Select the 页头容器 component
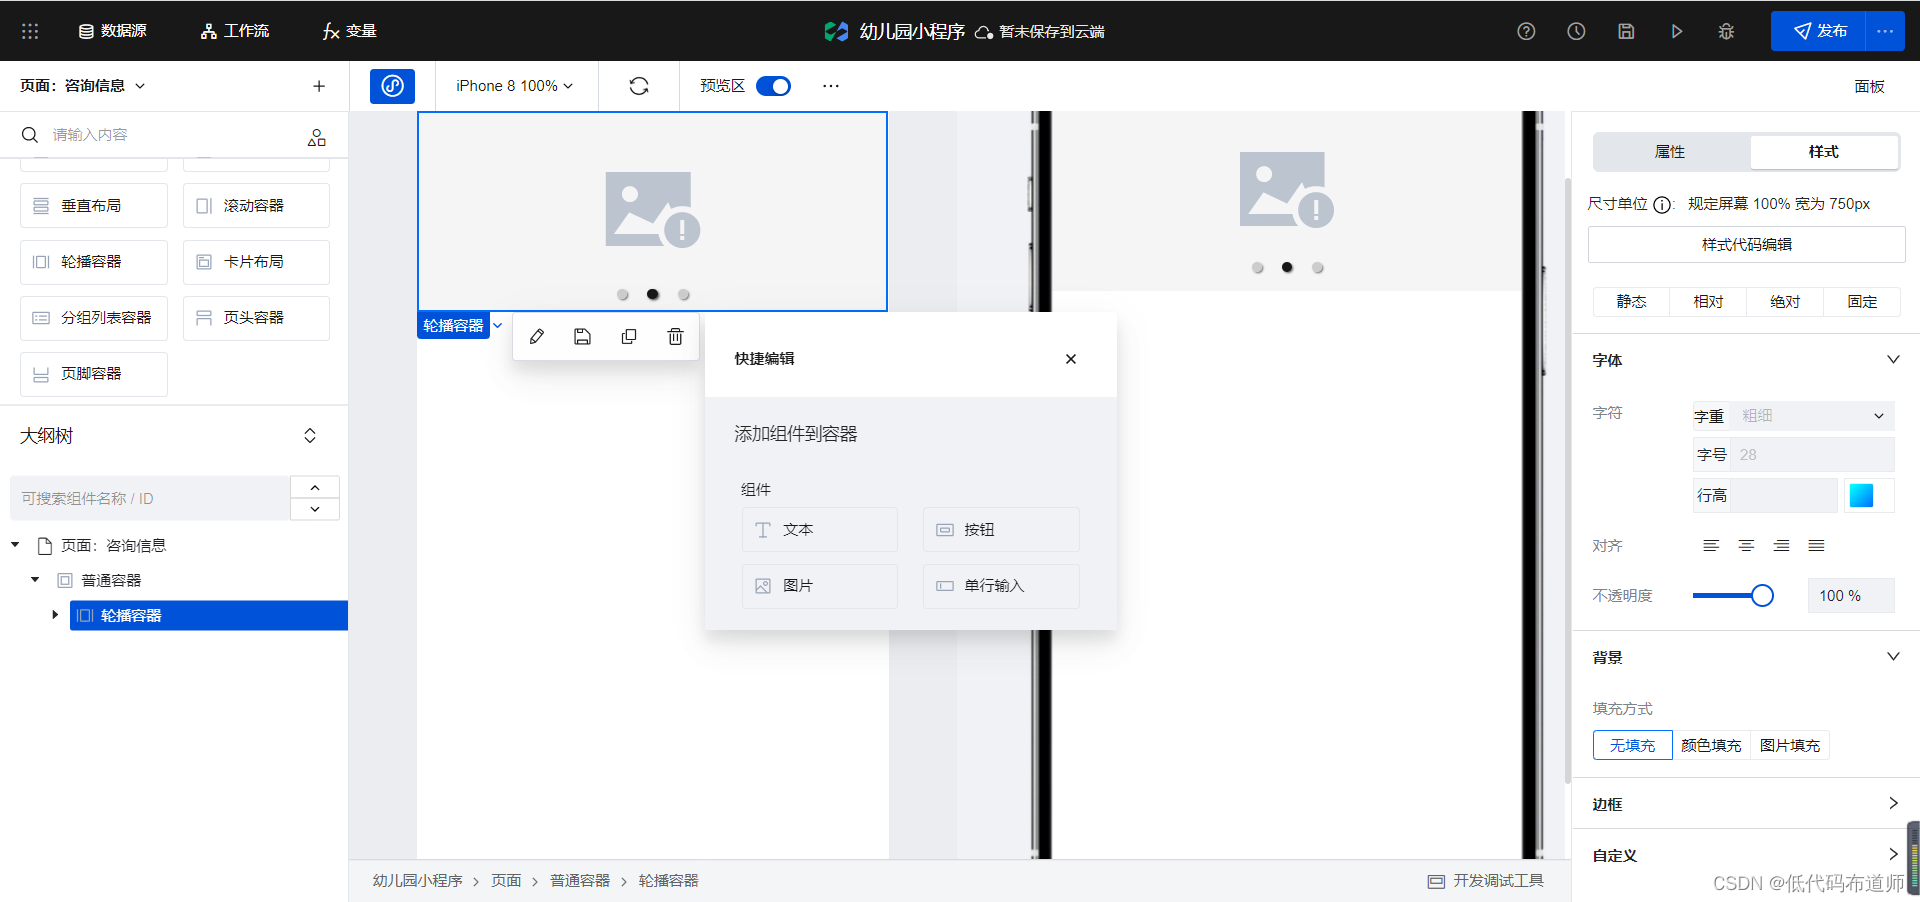Viewport: 1920px width, 902px height. [256, 317]
